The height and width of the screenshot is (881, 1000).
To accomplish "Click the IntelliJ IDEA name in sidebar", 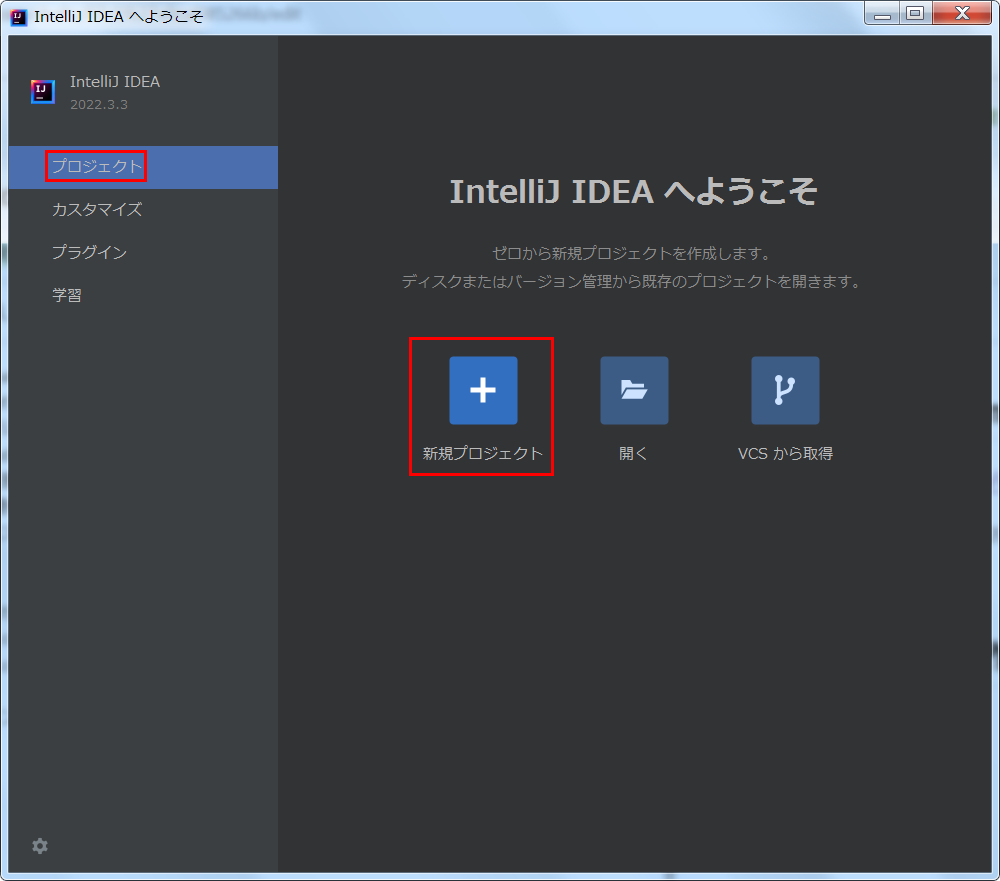I will pos(115,82).
